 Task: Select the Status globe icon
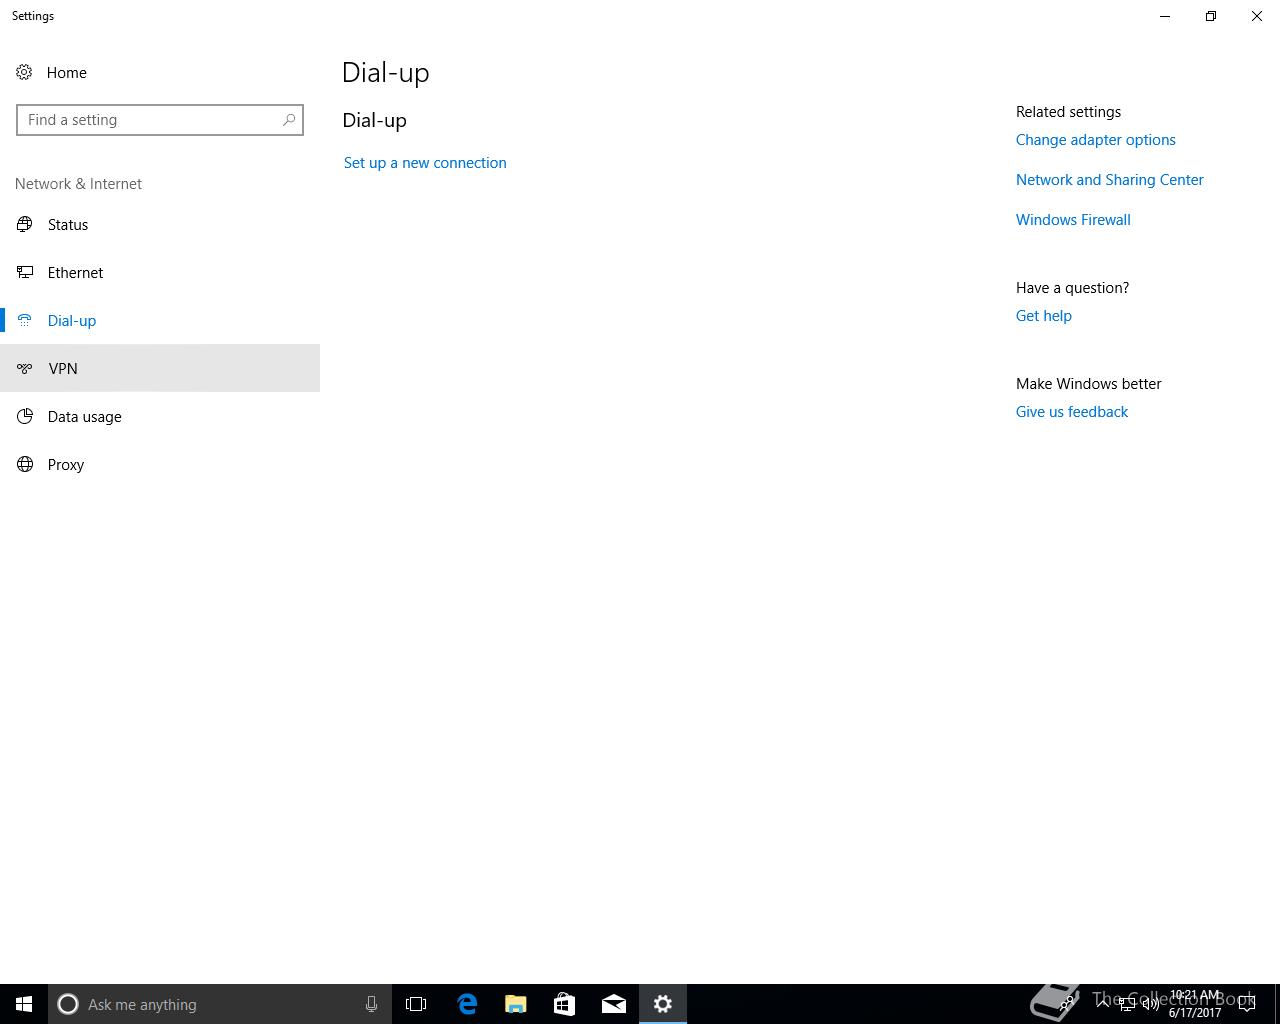[x=25, y=224]
